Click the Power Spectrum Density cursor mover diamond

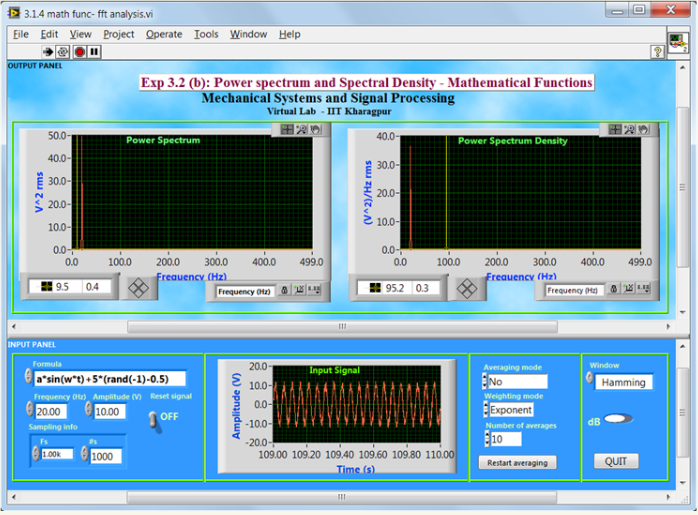[467, 288]
